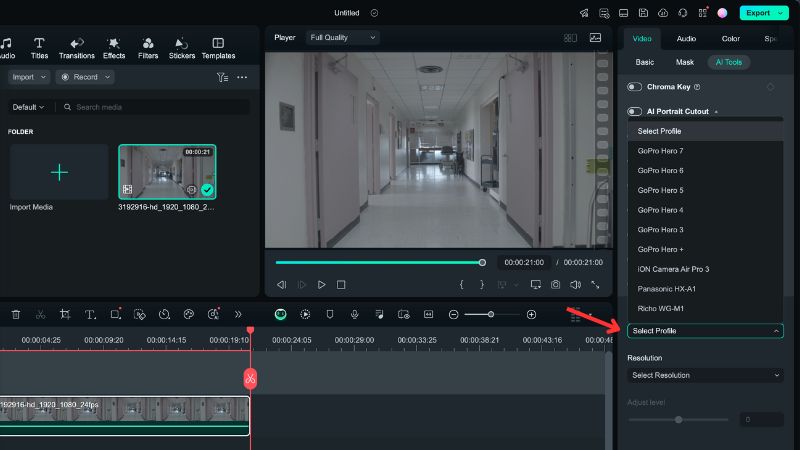Select the Crop tool in the timeline toolbar
Image resolution: width=800 pixels, height=450 pixels.
(x=65, y=314)
